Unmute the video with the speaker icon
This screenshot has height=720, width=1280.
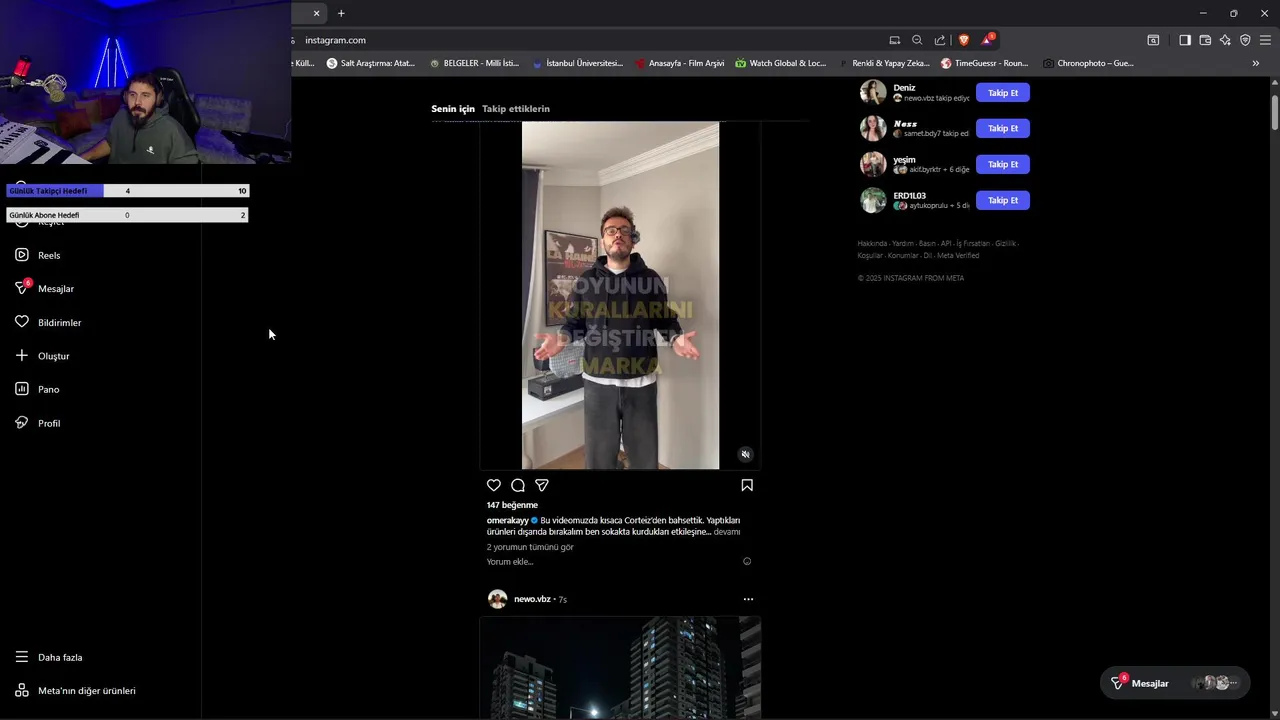(745, 454)
